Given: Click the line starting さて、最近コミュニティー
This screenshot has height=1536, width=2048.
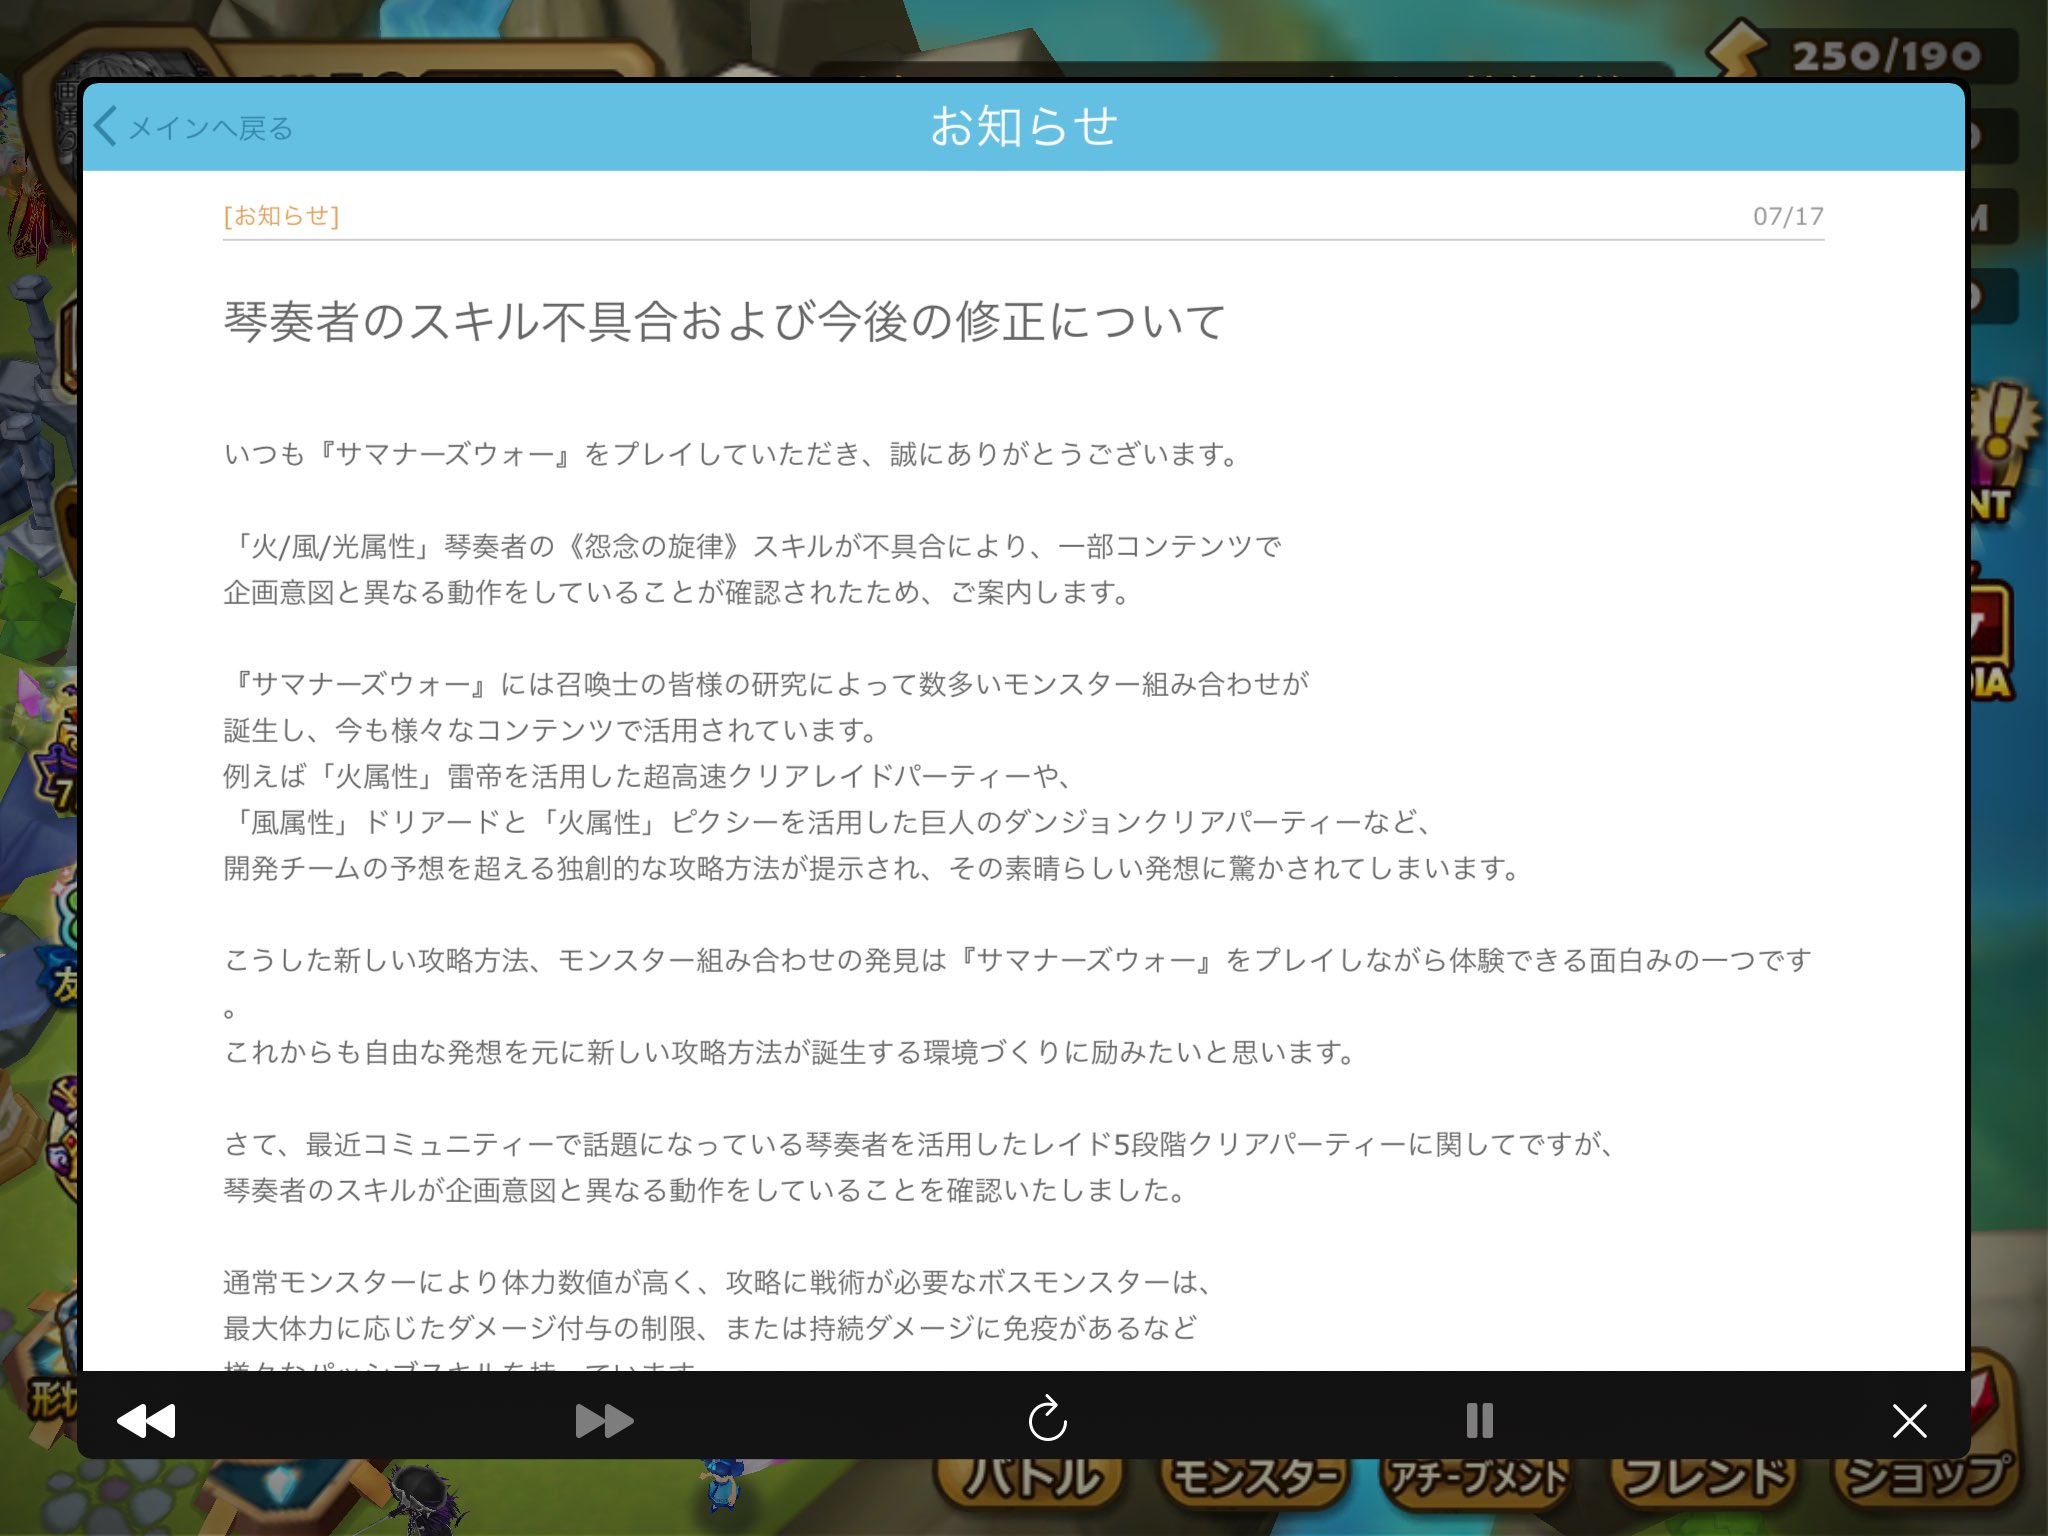Looking at the screenshot, I should pyautogui.click(x=918, y=1144).
